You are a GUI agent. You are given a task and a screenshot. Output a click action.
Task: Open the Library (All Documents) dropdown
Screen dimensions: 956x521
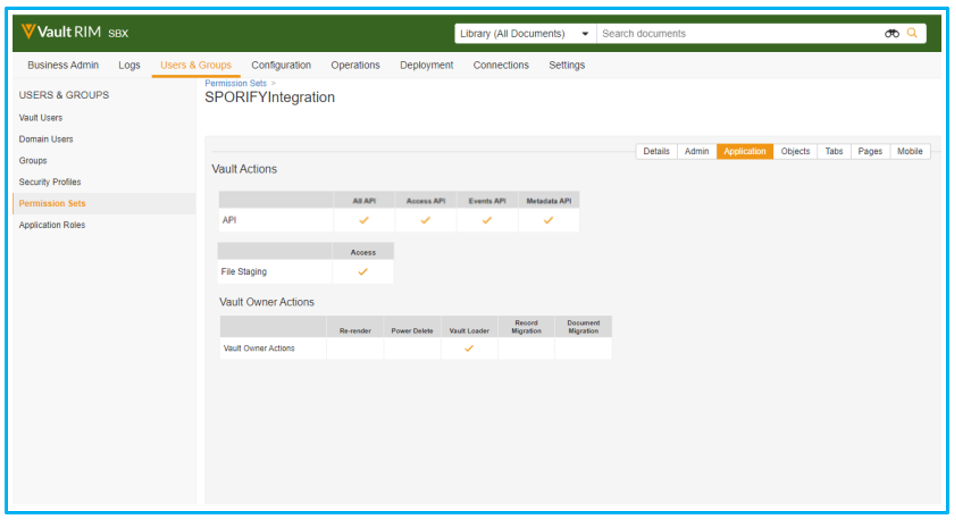pyautogui.click(x=524, y=33)
